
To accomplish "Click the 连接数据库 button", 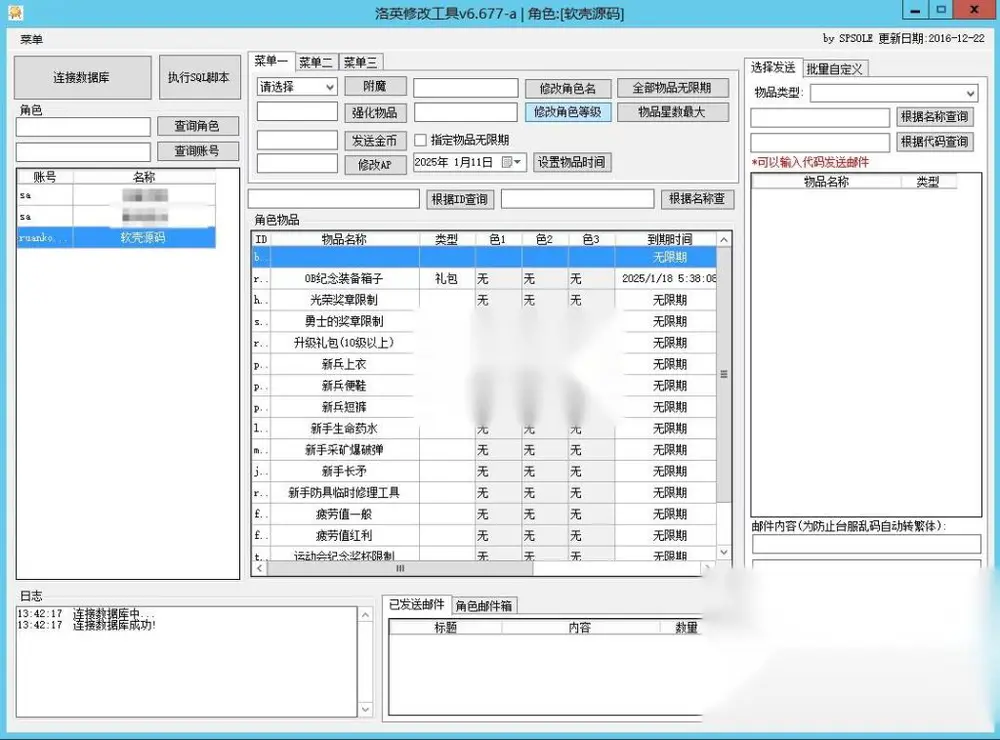I will click(x=82, y=78).
